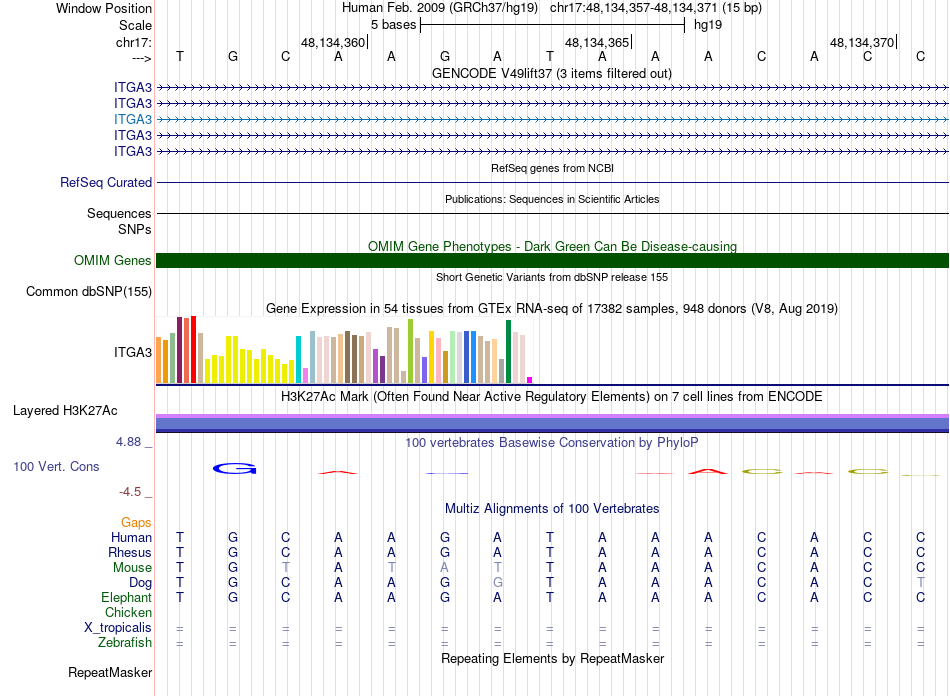
Task: Click the 48,134,360 position marker
Action: (333, 42)
